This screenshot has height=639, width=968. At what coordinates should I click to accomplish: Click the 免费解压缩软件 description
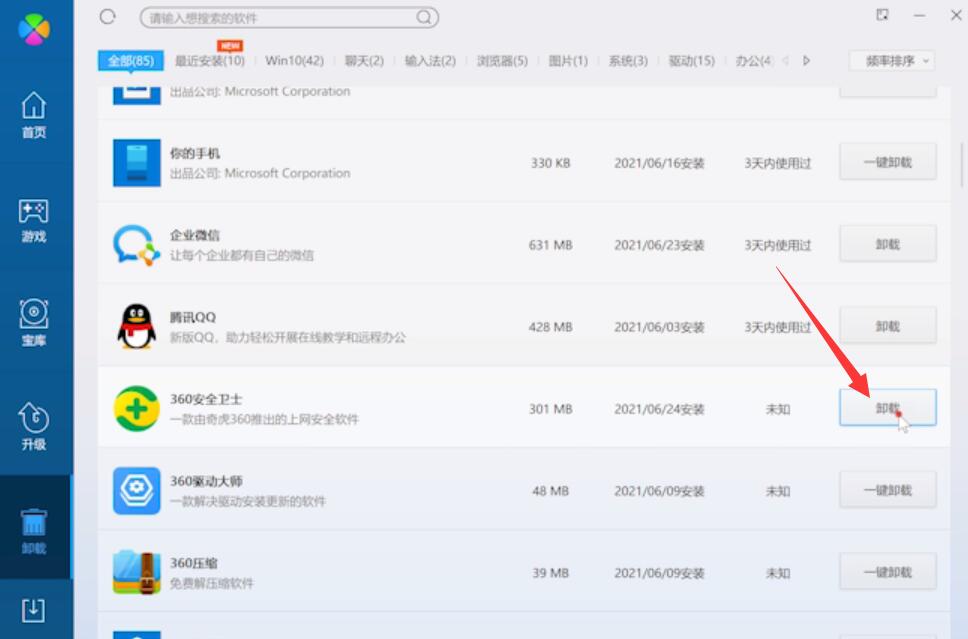tap(212, 583)
